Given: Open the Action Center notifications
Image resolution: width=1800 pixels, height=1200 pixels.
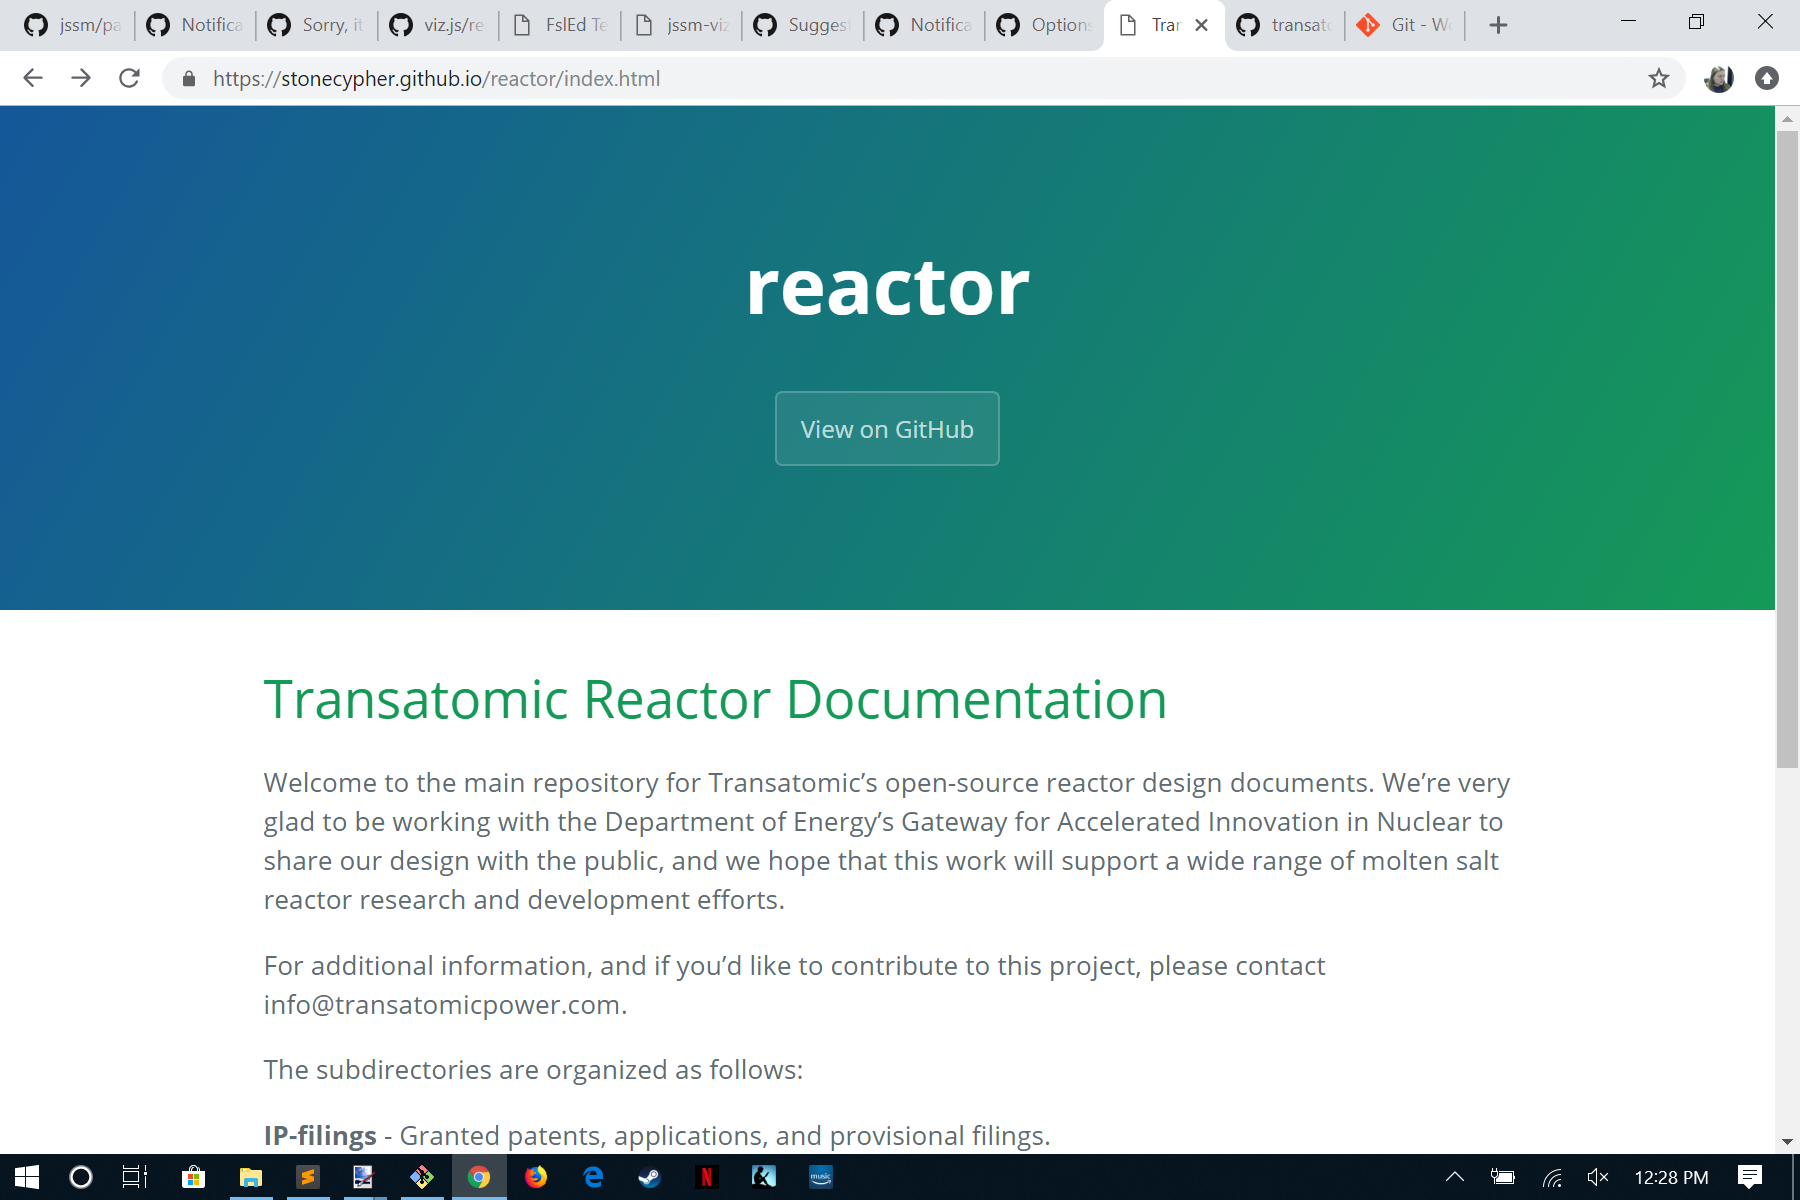Looking at the screenshot, I should (1750, 1177).
